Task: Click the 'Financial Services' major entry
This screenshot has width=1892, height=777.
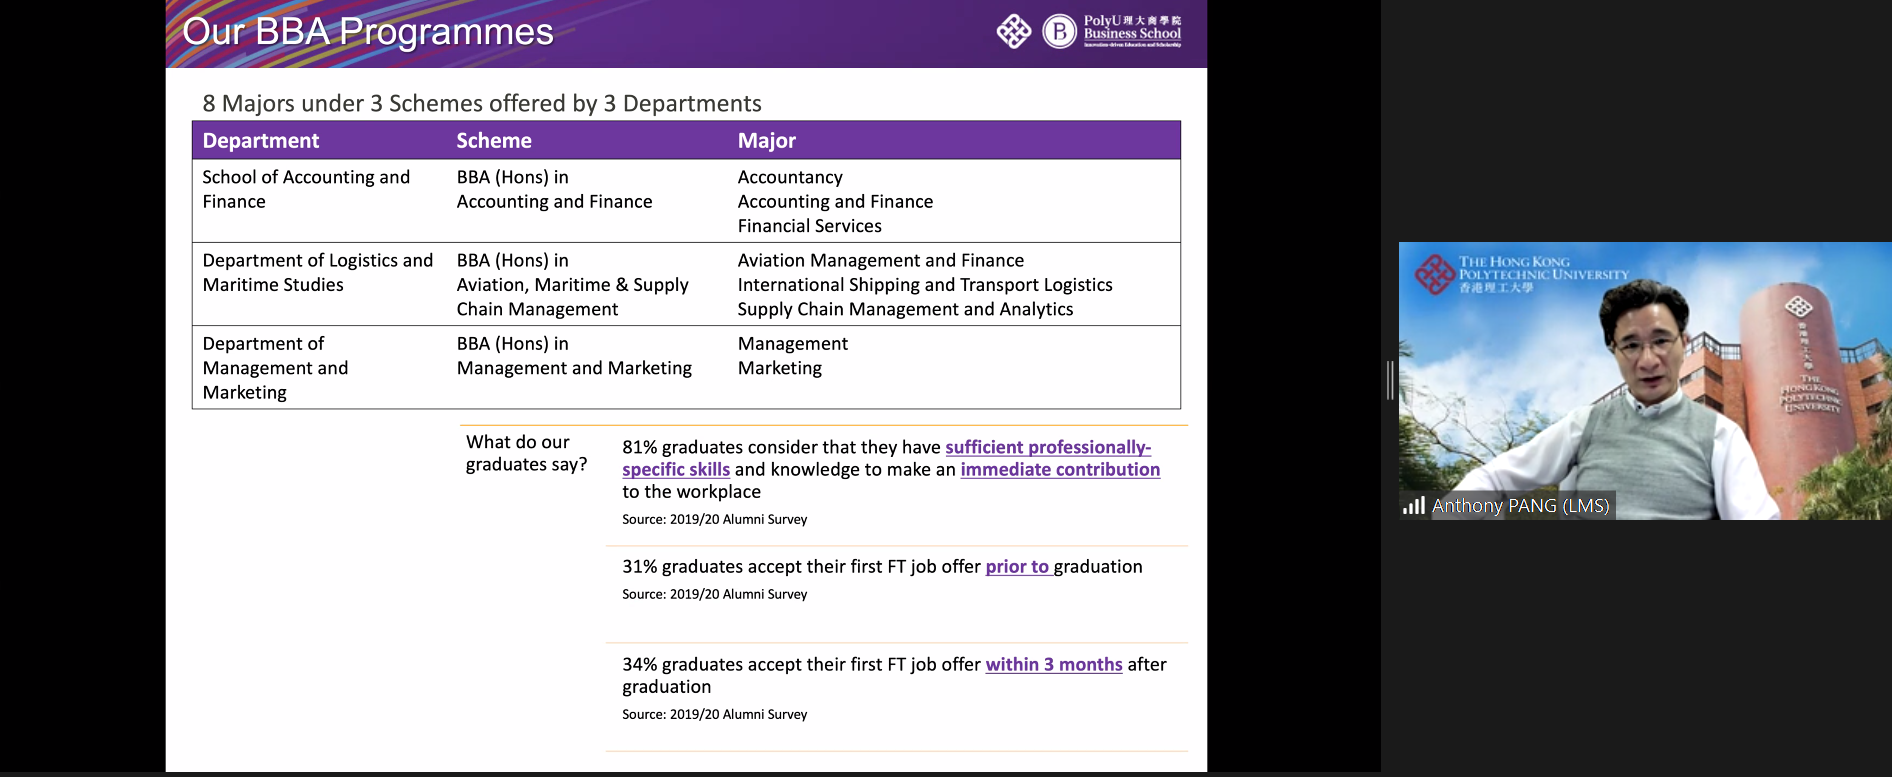Action: (x=809, y=226)
